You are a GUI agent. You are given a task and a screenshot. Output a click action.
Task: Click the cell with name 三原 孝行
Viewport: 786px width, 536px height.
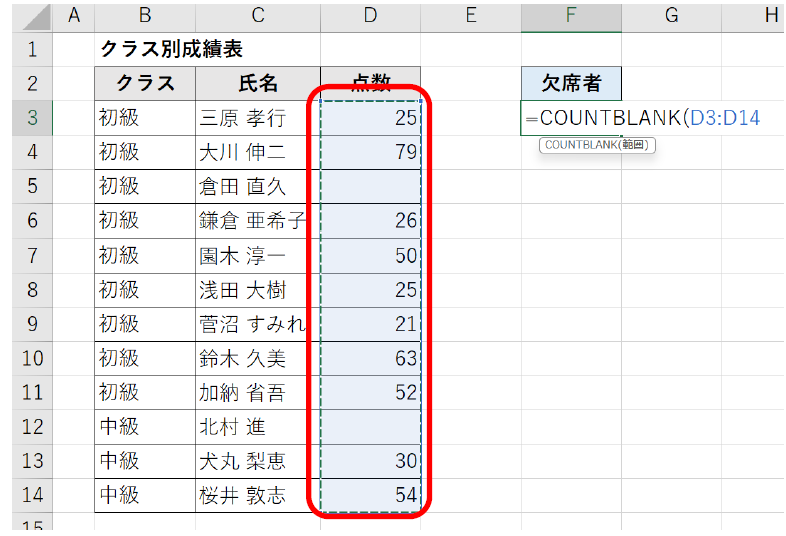258,118
